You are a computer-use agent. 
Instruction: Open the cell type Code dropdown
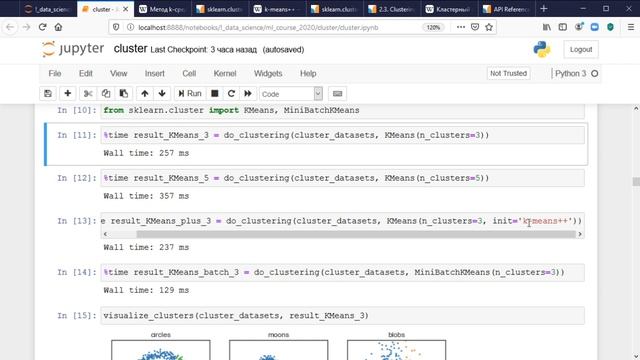tap(291, 94)
